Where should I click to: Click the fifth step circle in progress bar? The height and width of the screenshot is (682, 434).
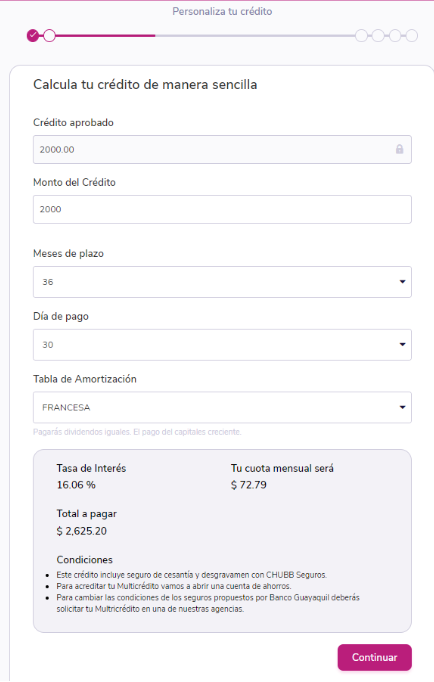click(x=395, y=35)
